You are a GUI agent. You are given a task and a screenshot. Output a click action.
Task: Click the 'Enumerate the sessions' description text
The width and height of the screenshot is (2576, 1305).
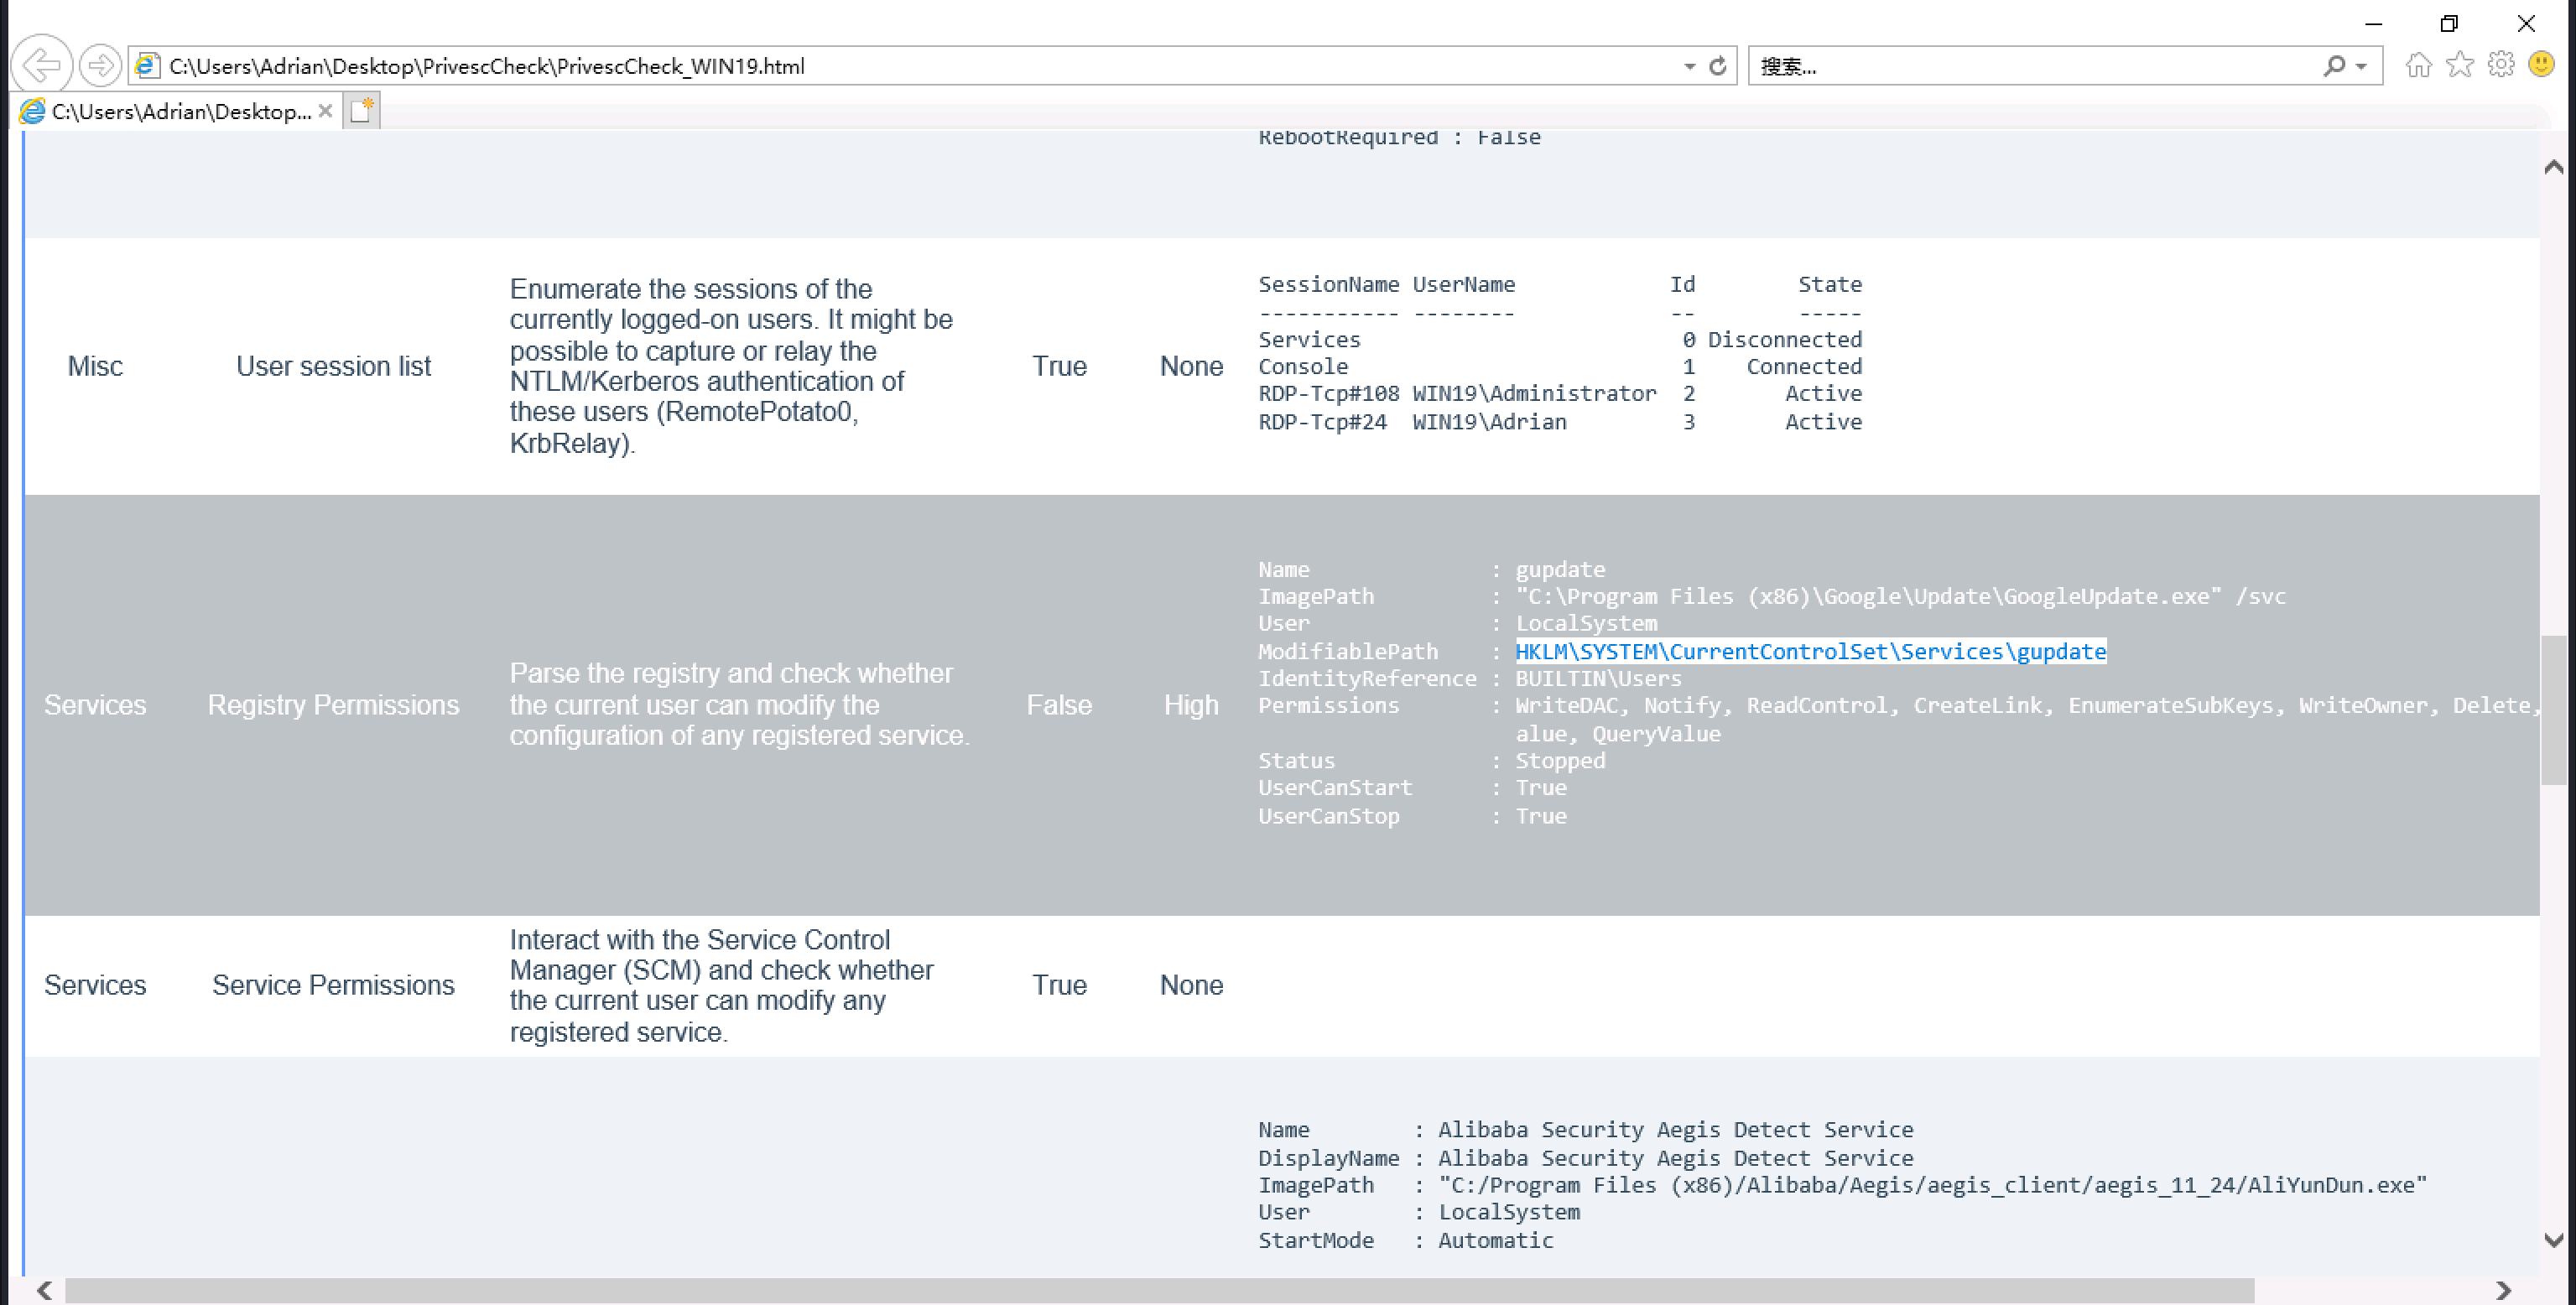(731, 366)
